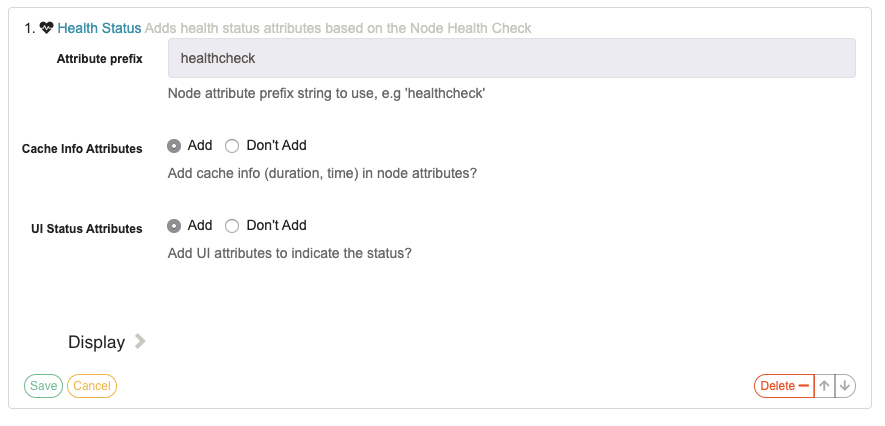Move the Health Status step up
The width and height of the screenshot is (885, 426).
pyautogui.click(x=824, y=386)
